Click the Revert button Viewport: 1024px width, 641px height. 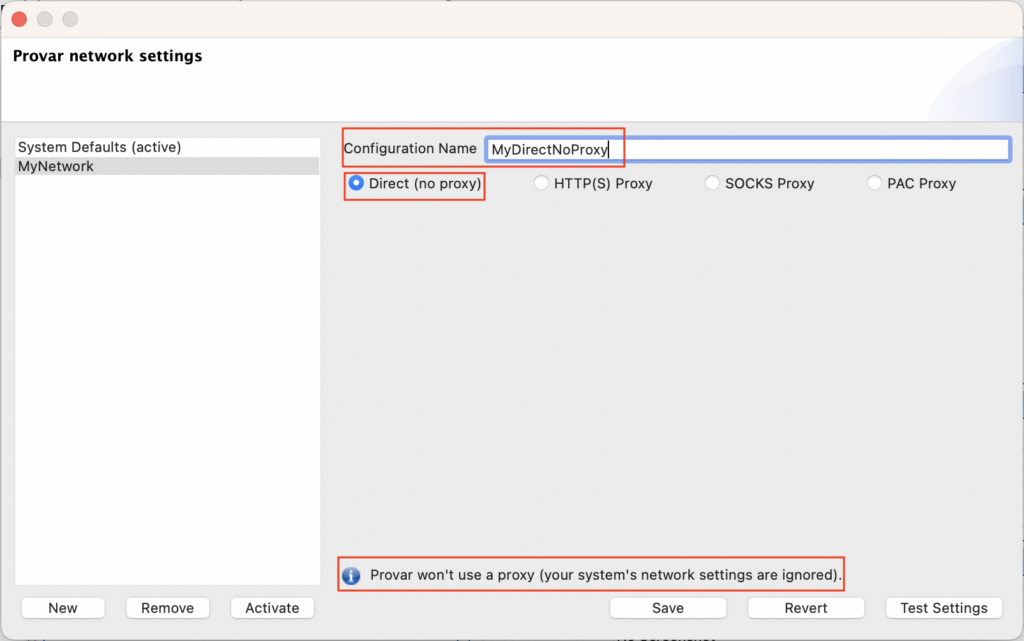(805, 608)
